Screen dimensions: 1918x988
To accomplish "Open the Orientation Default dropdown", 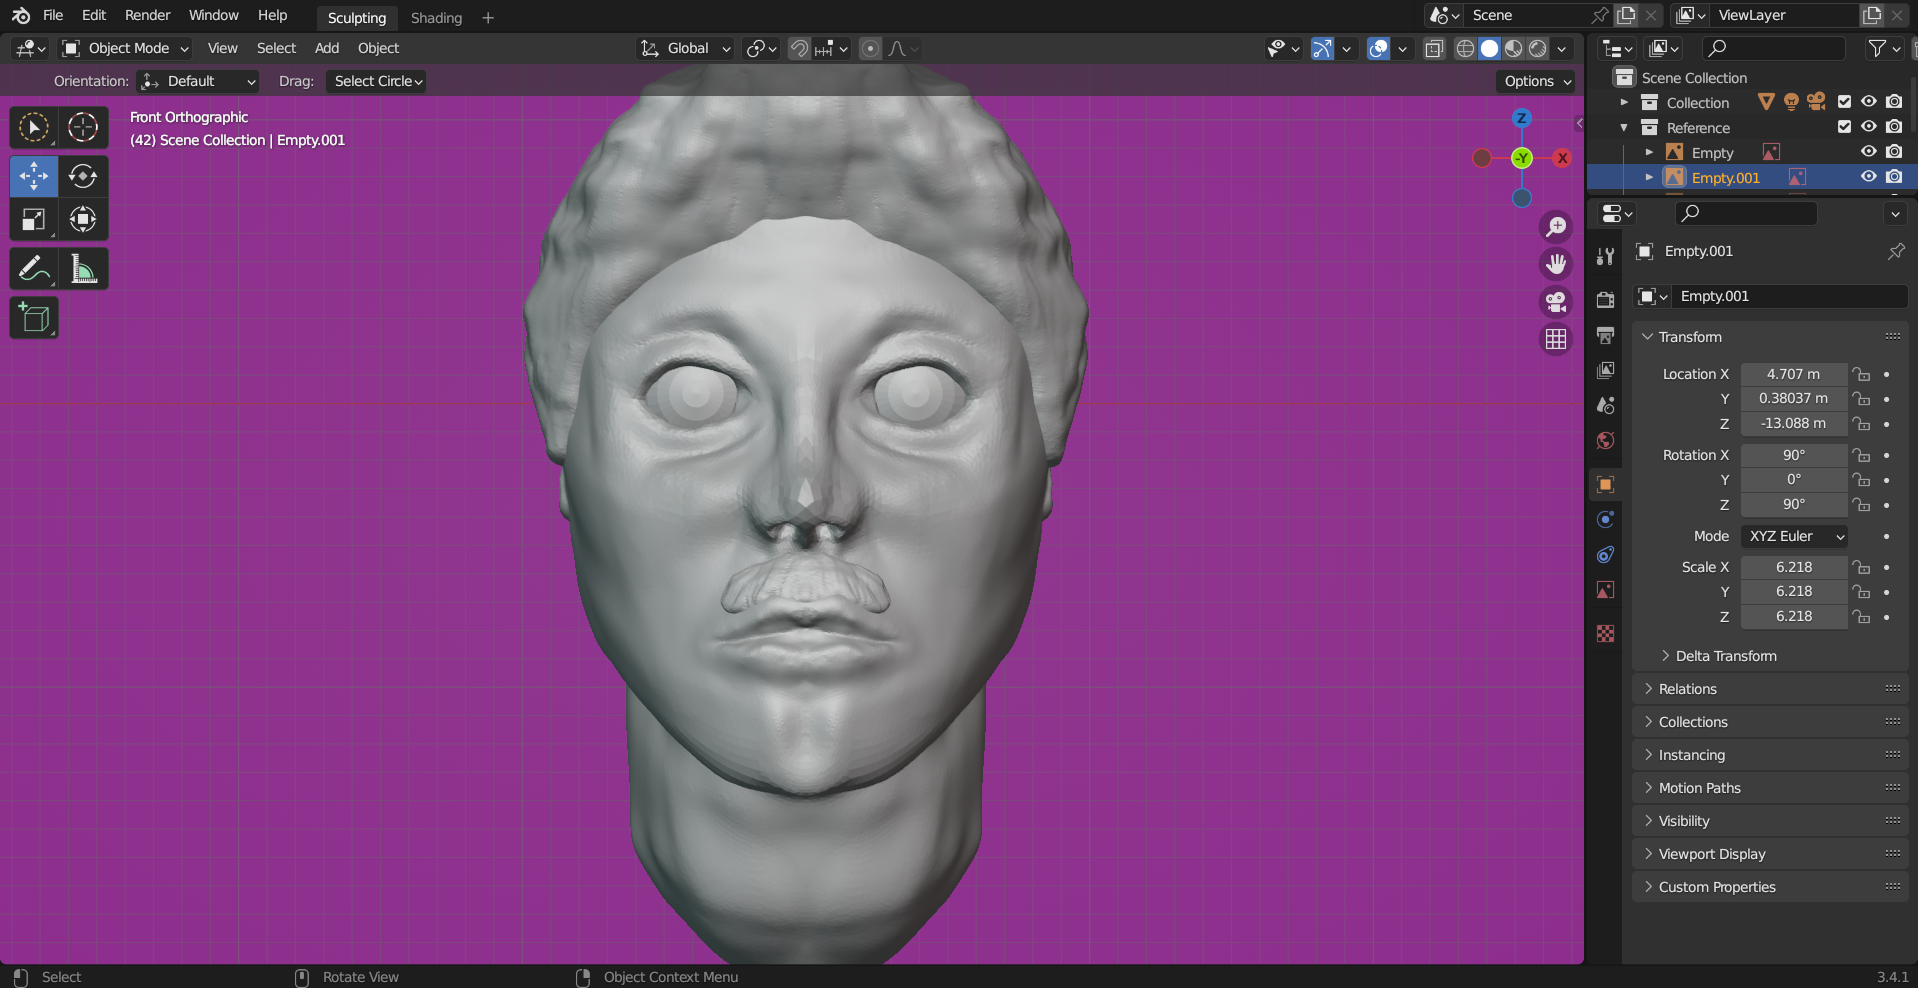I will point(198,81).
